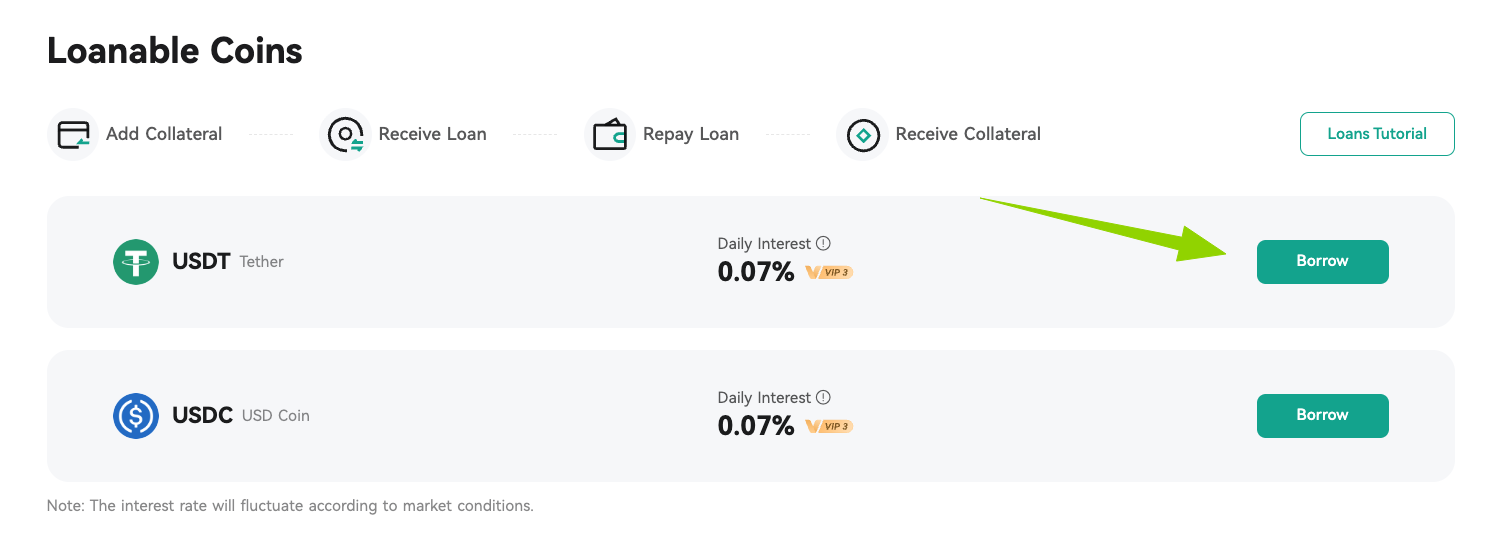1488x538 pixels.
Task: Open the Loans Tutorial
Action: point(1377,134)
